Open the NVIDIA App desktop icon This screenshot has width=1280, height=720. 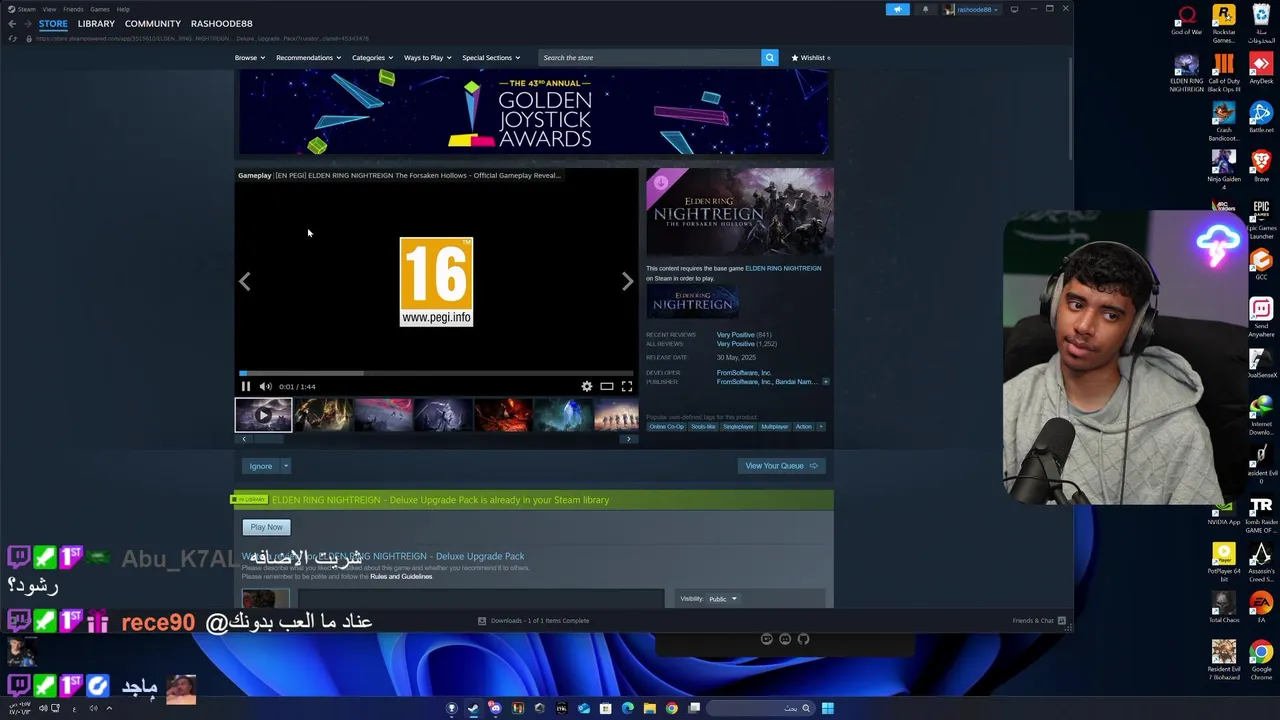click(1224, 514)
